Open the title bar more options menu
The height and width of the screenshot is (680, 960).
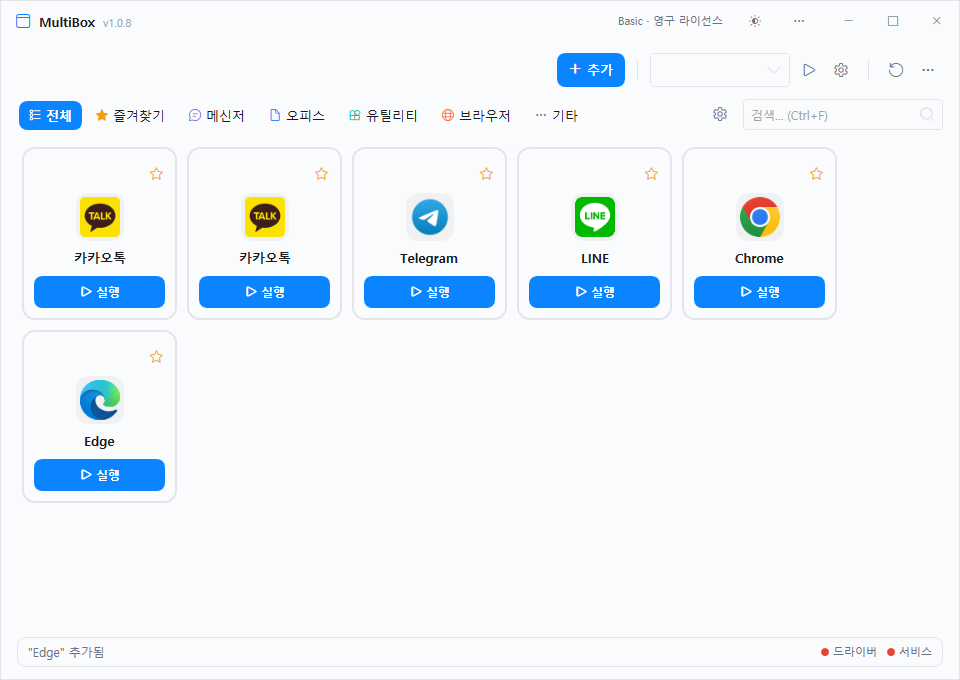point(799,21)
